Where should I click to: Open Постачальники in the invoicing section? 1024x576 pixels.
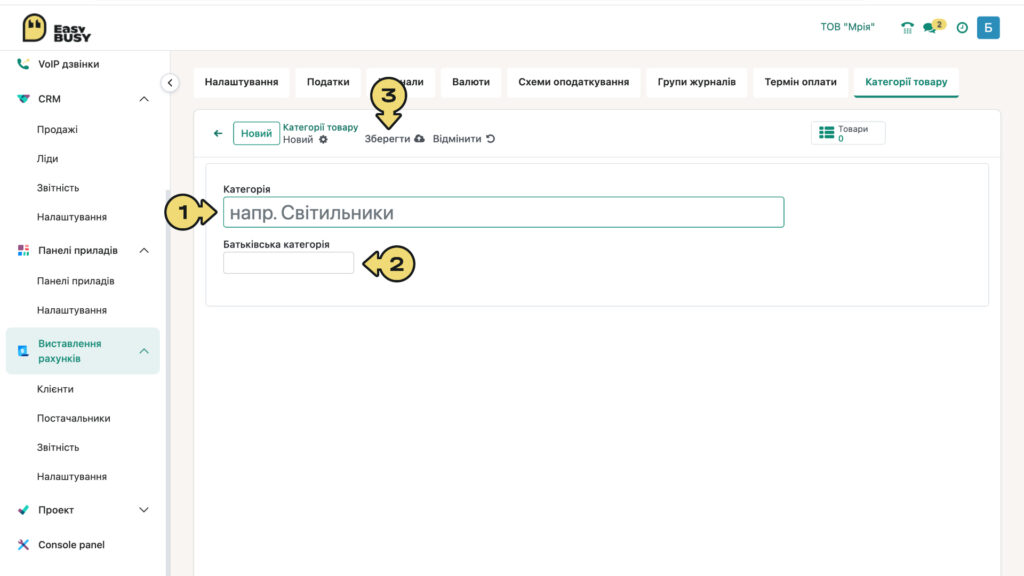point(73,418)
